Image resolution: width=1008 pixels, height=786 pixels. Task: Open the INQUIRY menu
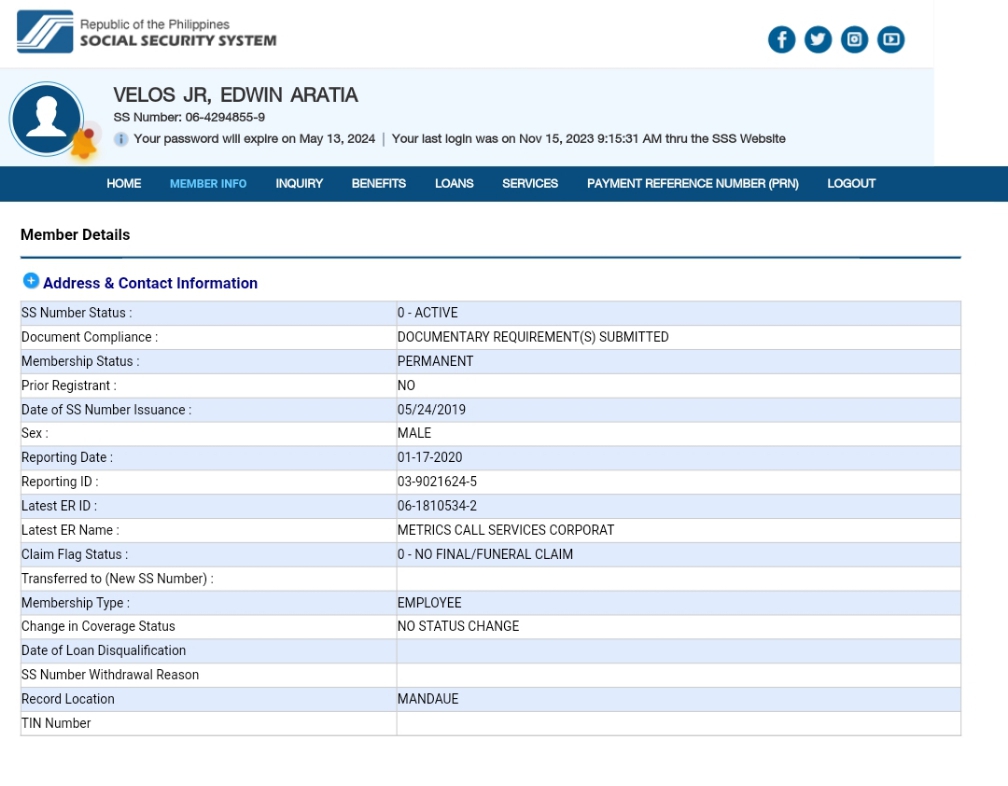(x=299, y=184)
